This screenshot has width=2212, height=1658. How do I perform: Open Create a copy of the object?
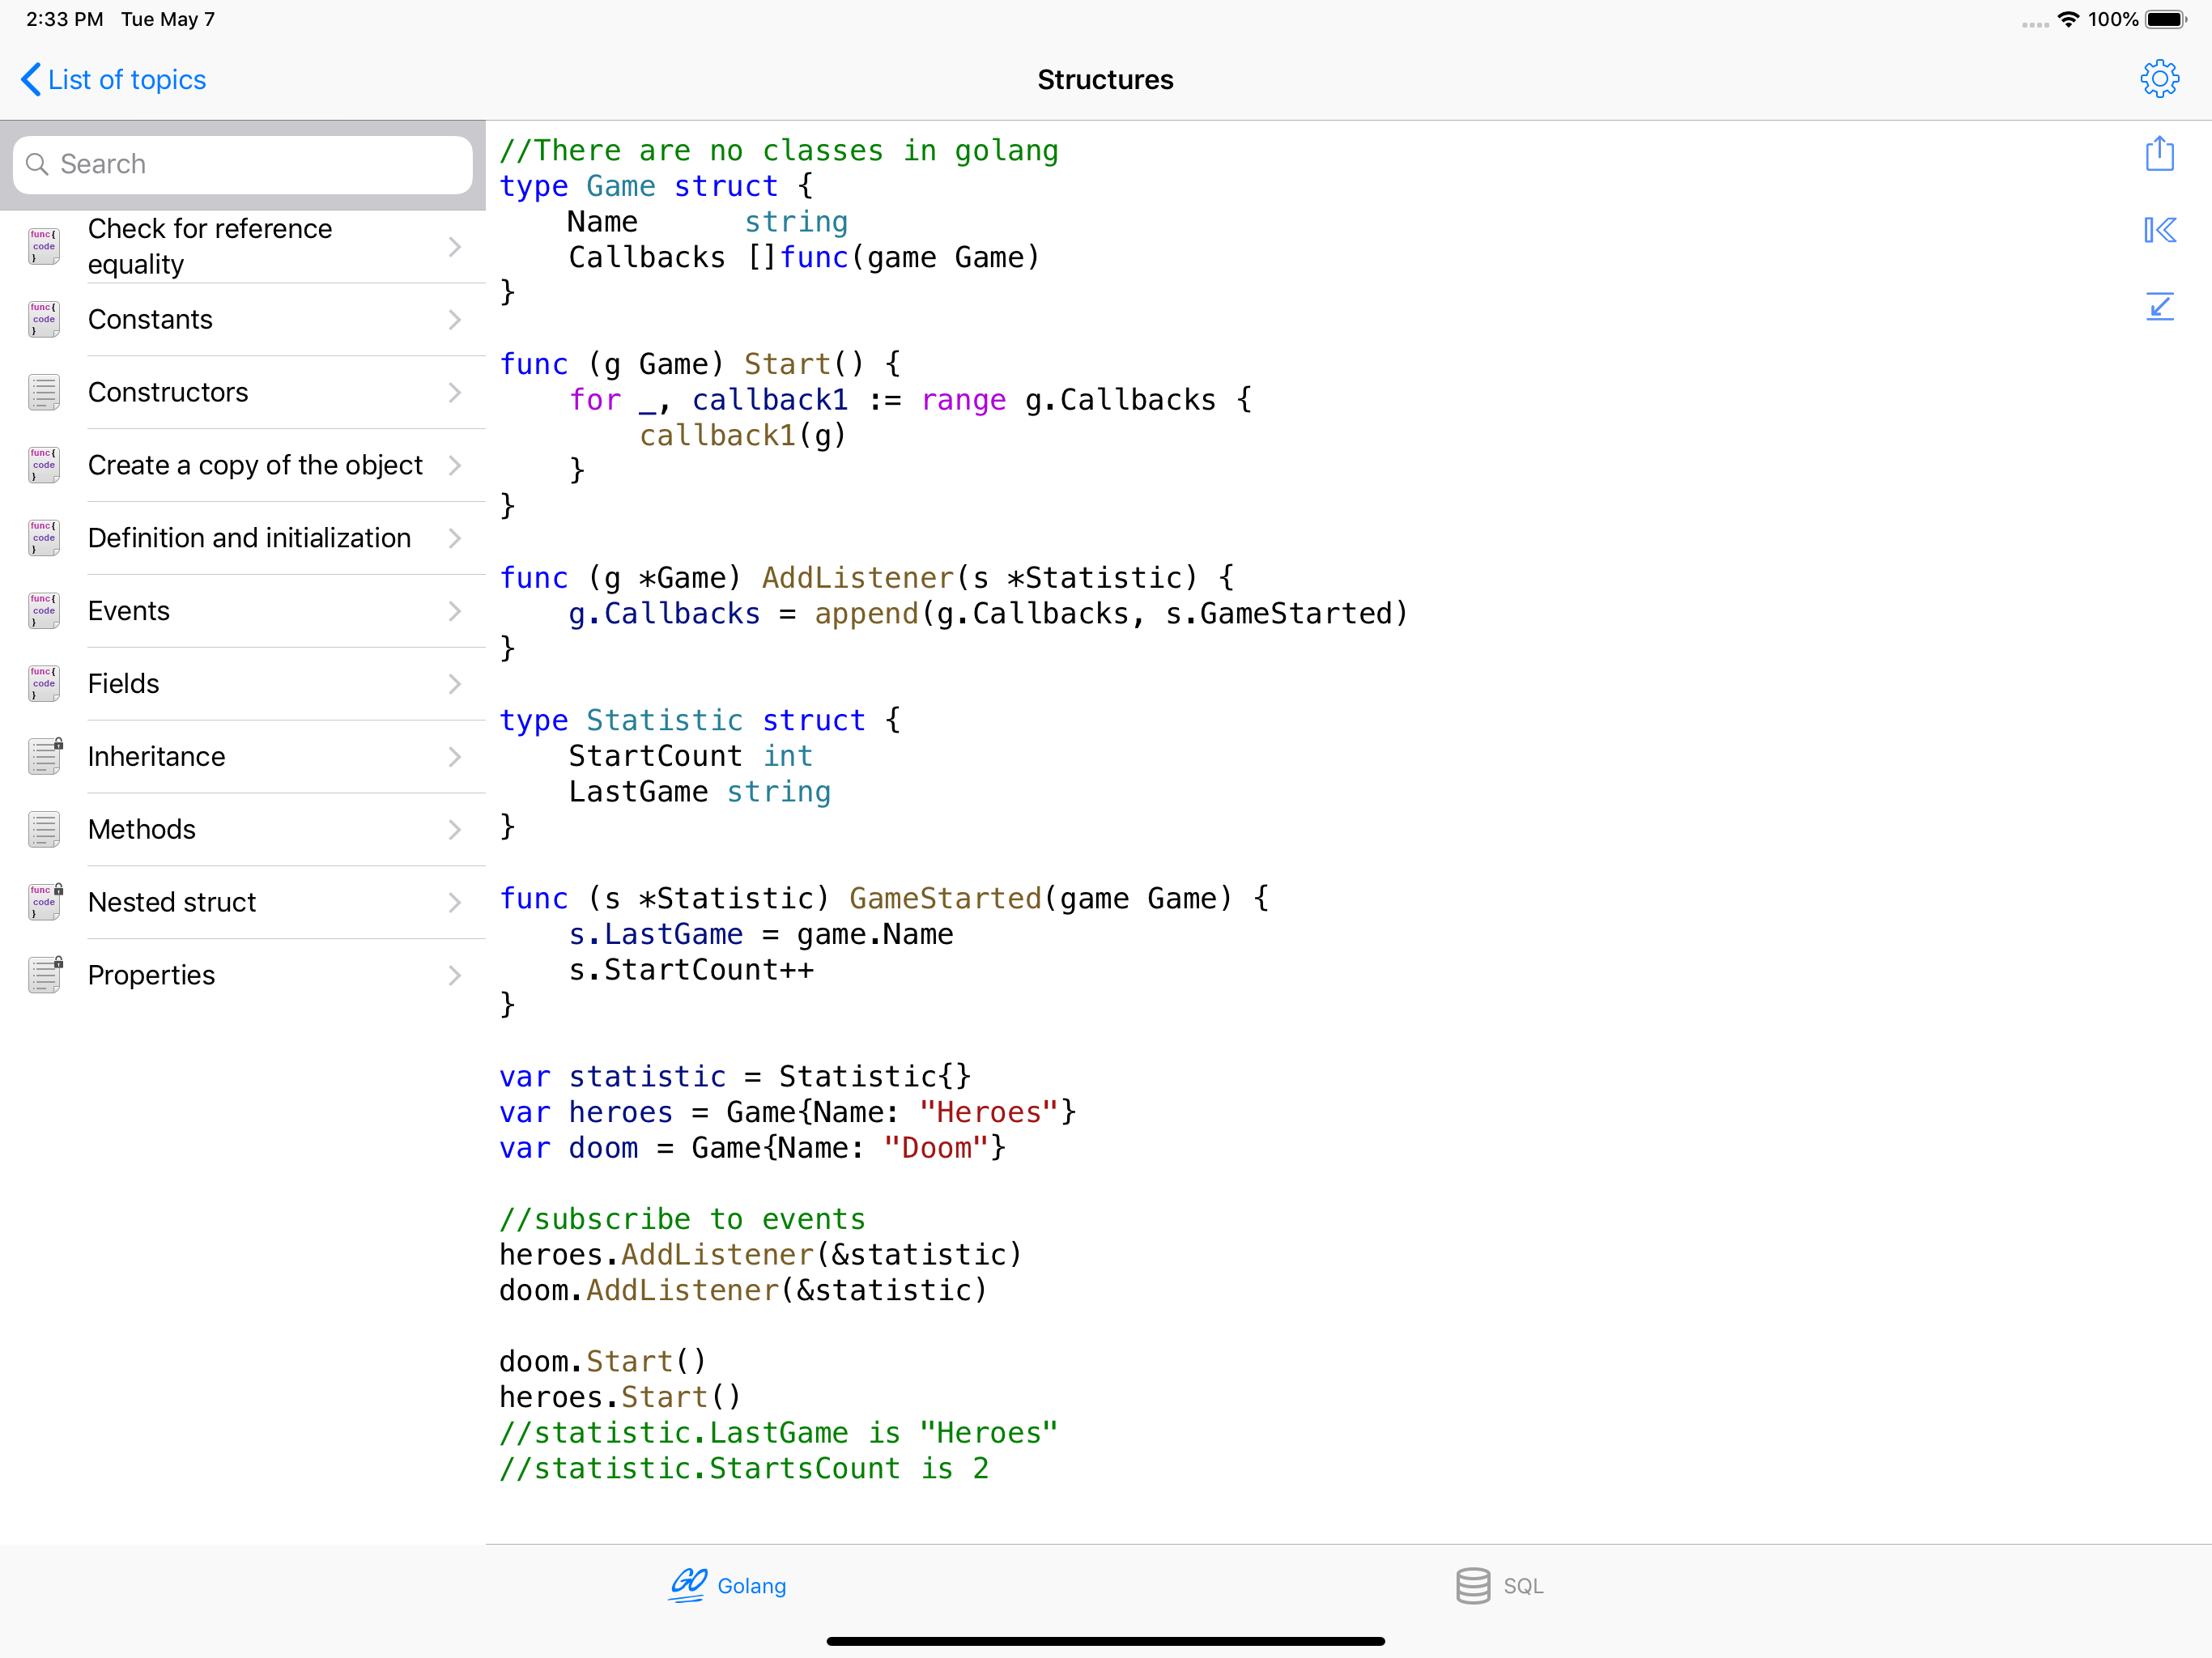tap(255, 465)
